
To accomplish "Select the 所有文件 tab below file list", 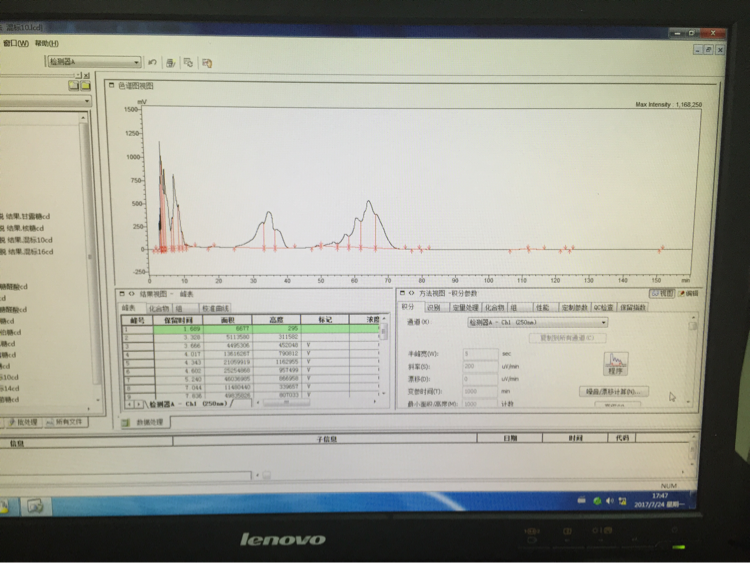I will pos(66,422).
